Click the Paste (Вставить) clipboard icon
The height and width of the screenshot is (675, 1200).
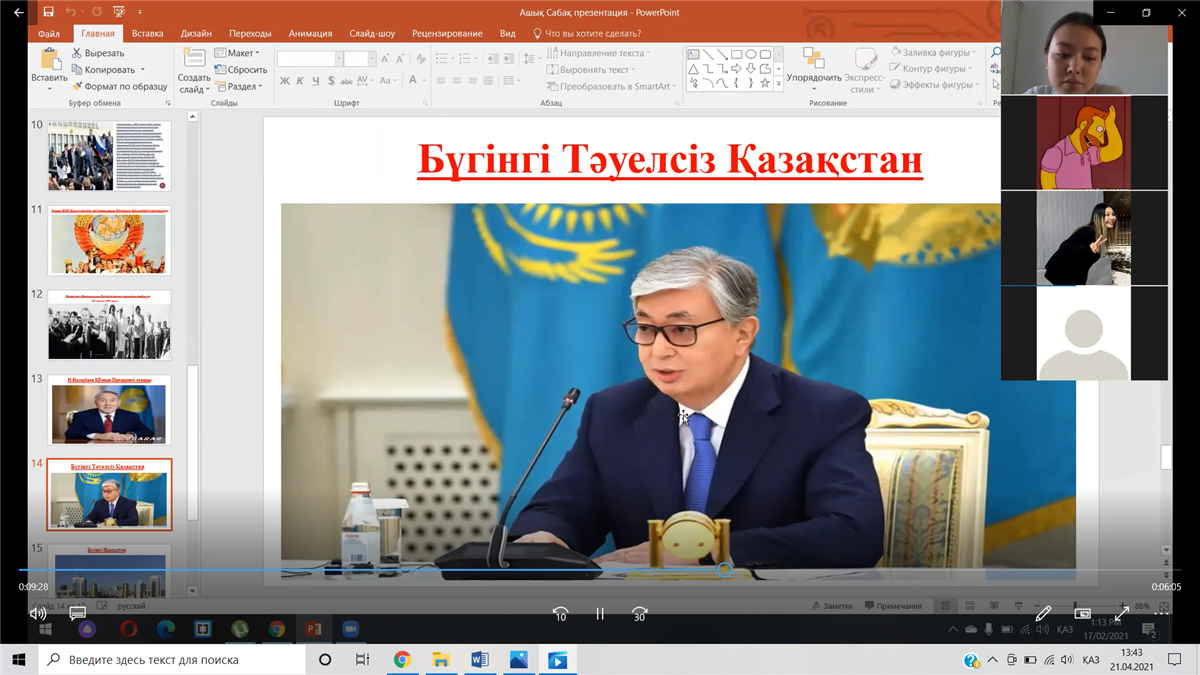point(49,59)
